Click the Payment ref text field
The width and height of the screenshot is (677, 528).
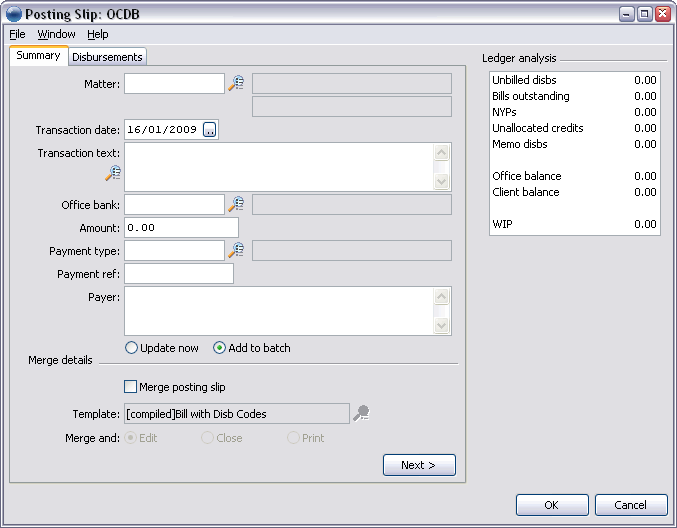pyautogui.click(x=179, y=274)
